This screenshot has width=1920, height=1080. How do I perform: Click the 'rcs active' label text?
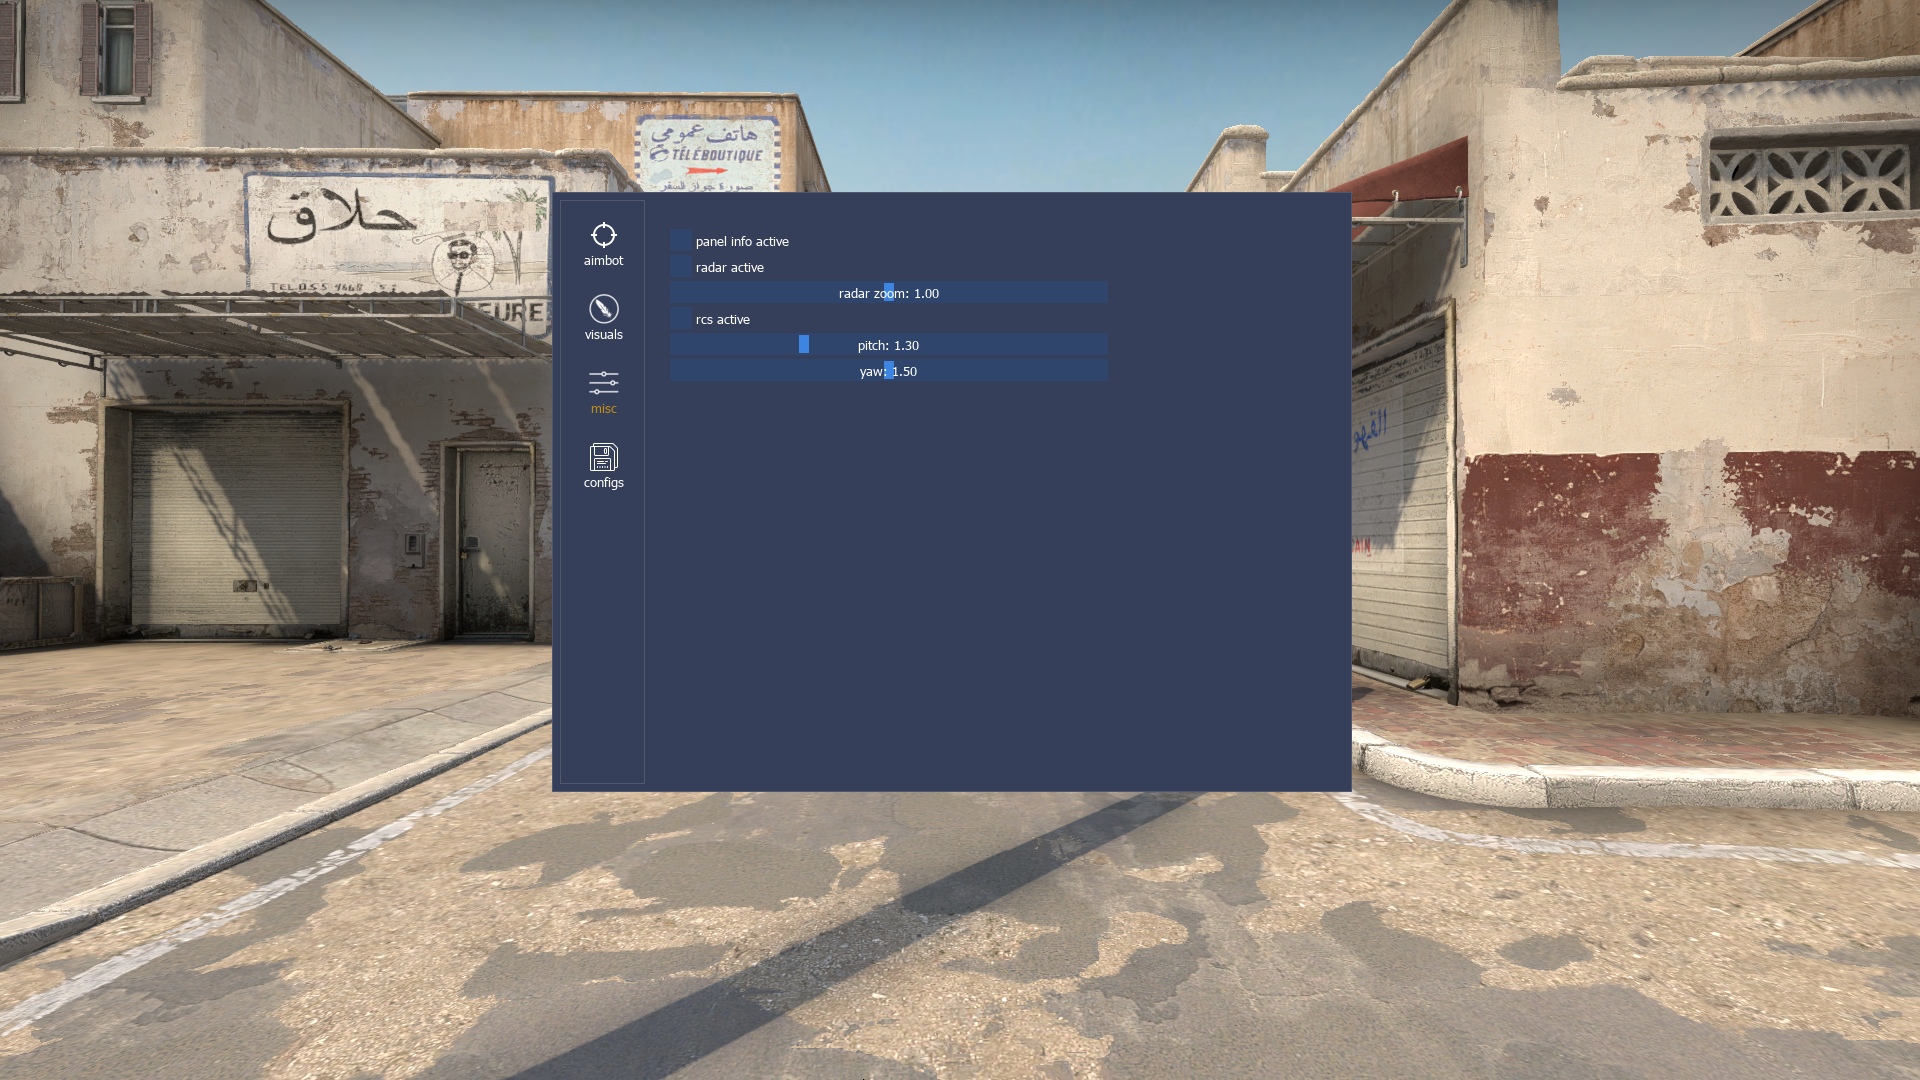click(722, 320)
